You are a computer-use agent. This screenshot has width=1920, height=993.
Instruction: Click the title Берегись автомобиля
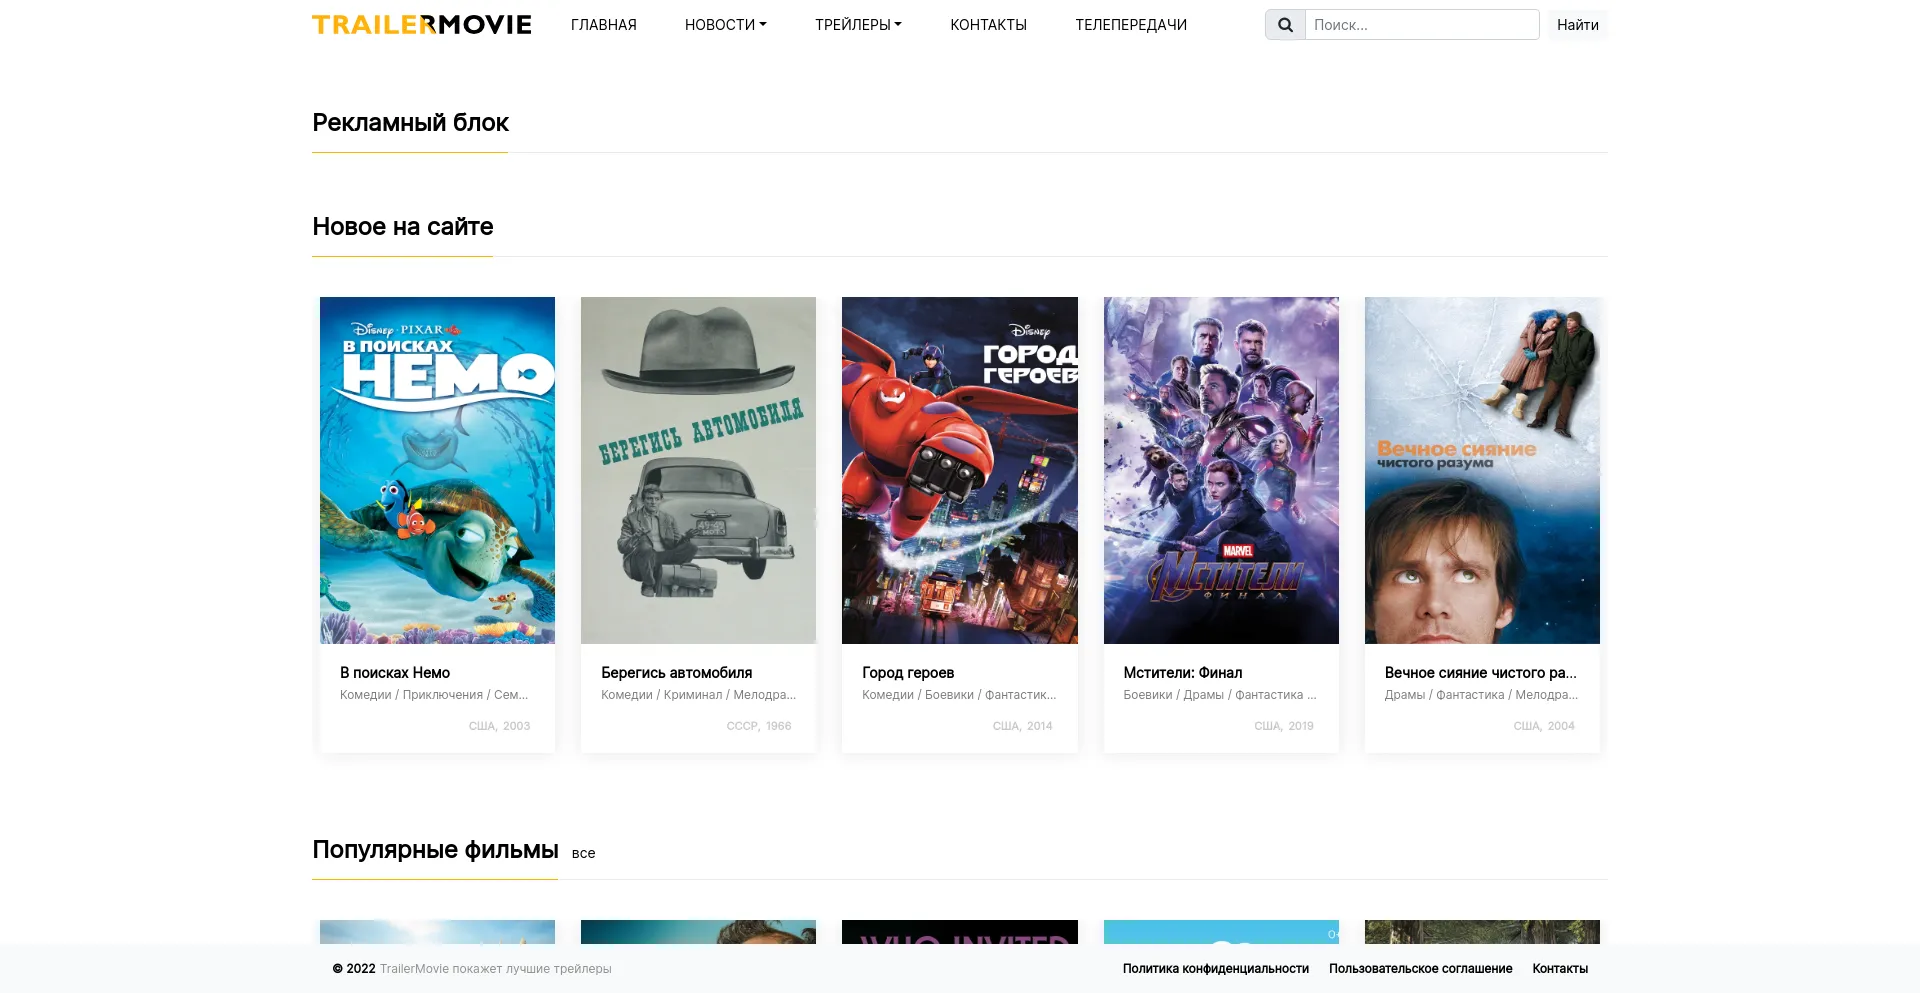[x=677, y=673]
